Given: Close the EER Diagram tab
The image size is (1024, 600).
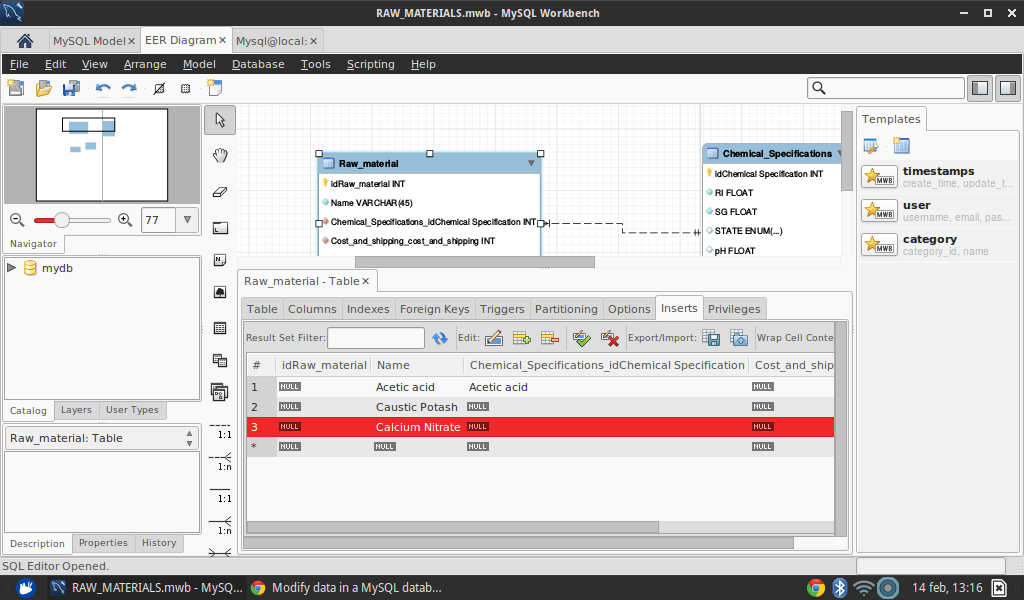Looking at the screenshot, I should [222, 40].
